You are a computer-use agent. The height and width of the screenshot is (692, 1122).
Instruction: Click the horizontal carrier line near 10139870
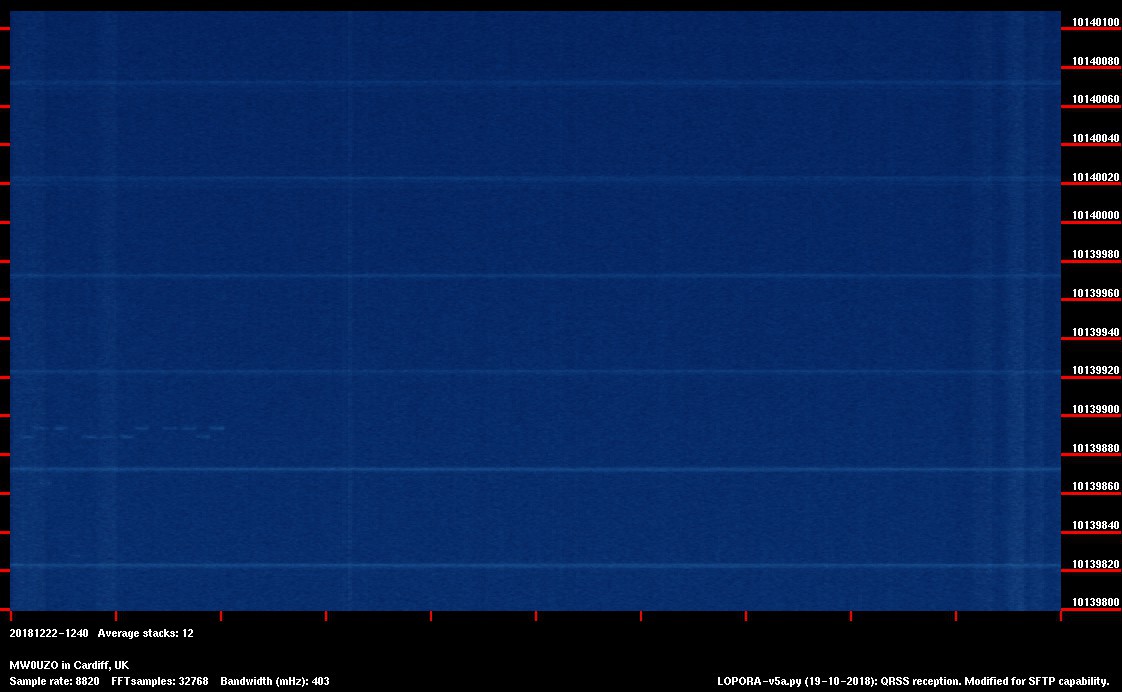coord(530,469)
